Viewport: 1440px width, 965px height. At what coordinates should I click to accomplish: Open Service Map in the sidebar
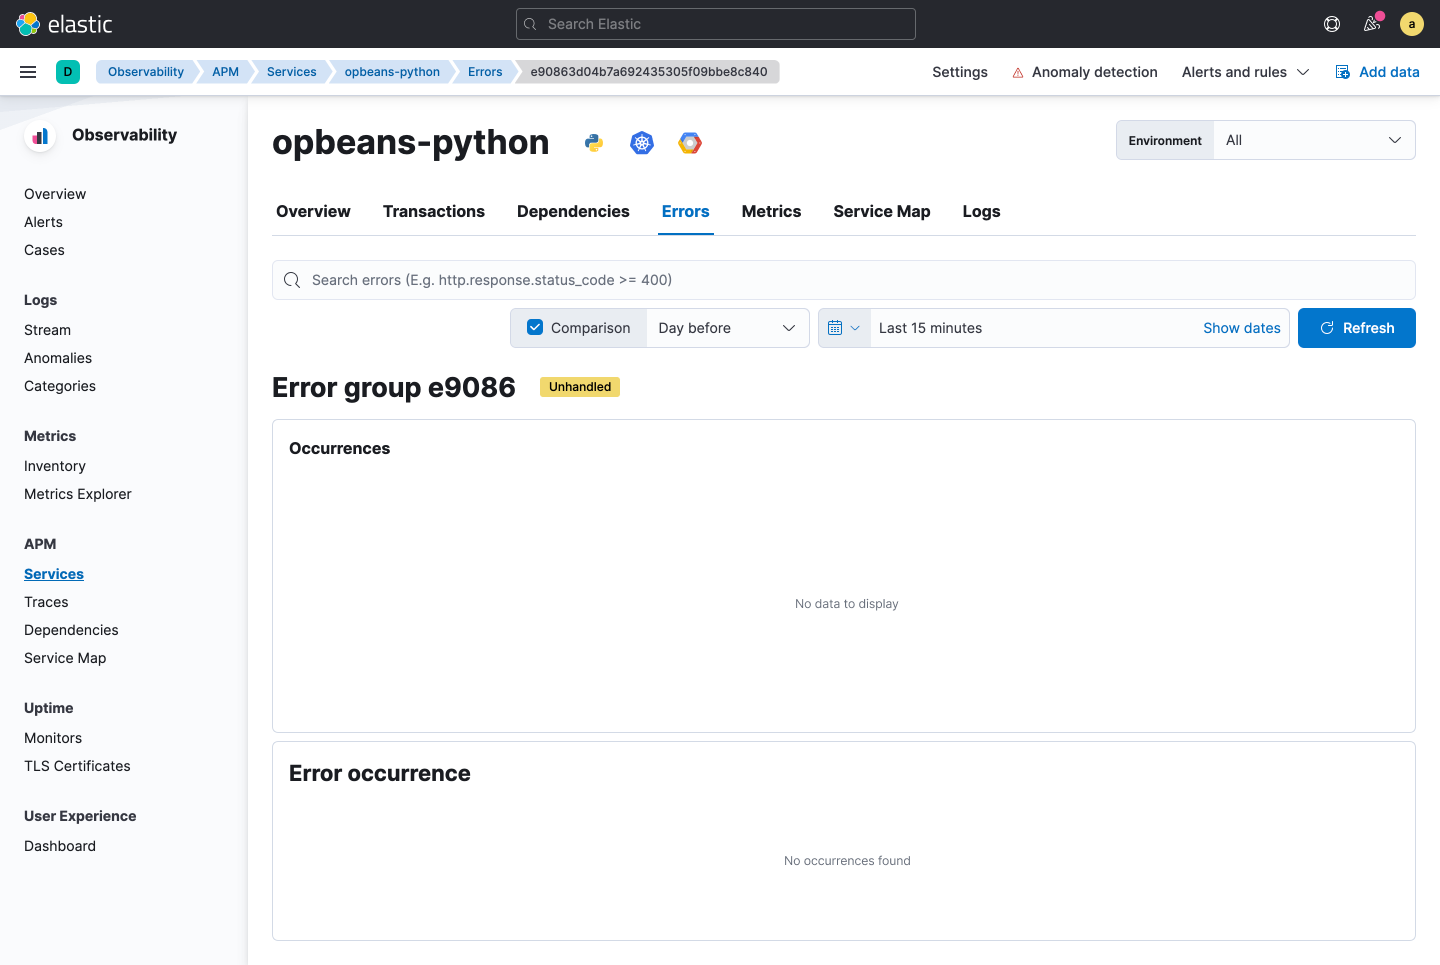pyautogui.click(x=65, y=658)
